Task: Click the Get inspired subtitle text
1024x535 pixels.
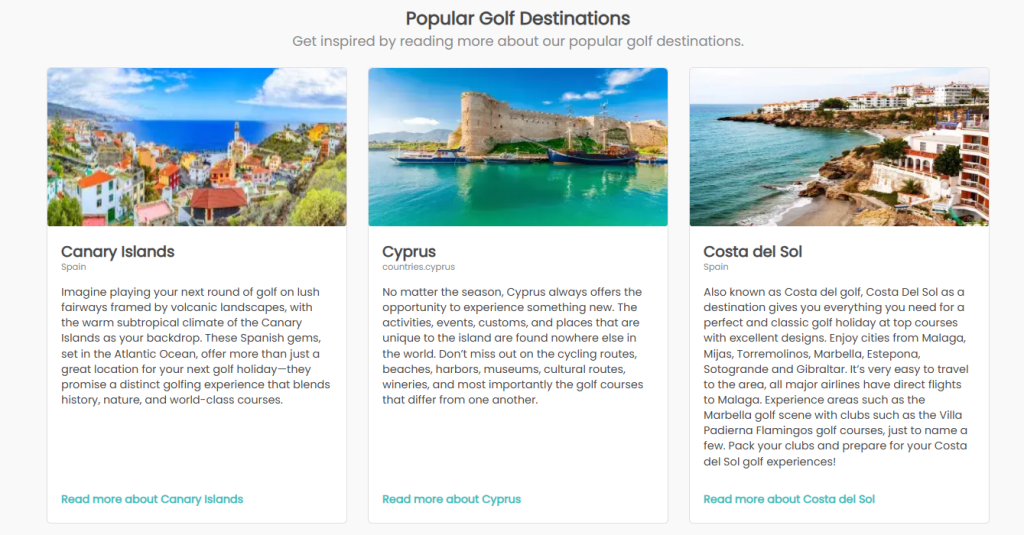Action: 518,41
